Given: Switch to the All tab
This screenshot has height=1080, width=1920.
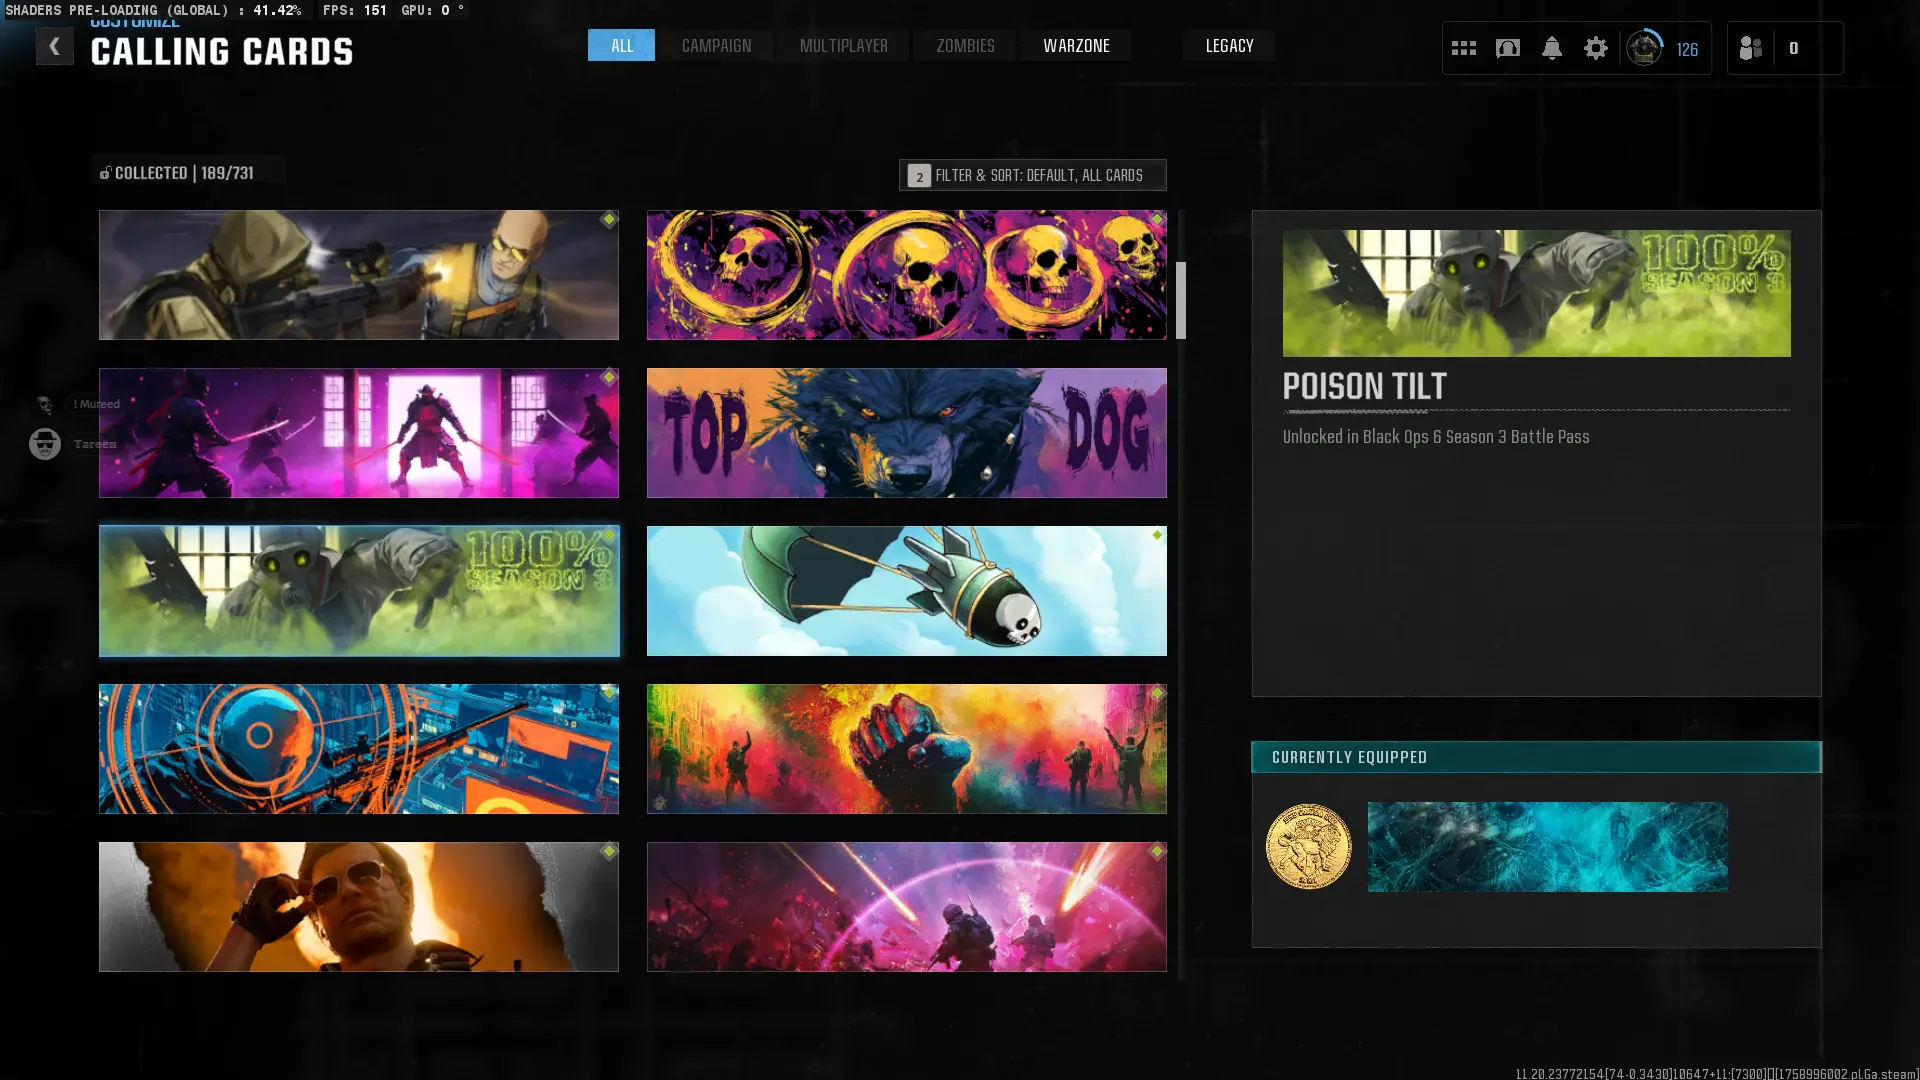Looking at the screenshot, I should point(621,45).
